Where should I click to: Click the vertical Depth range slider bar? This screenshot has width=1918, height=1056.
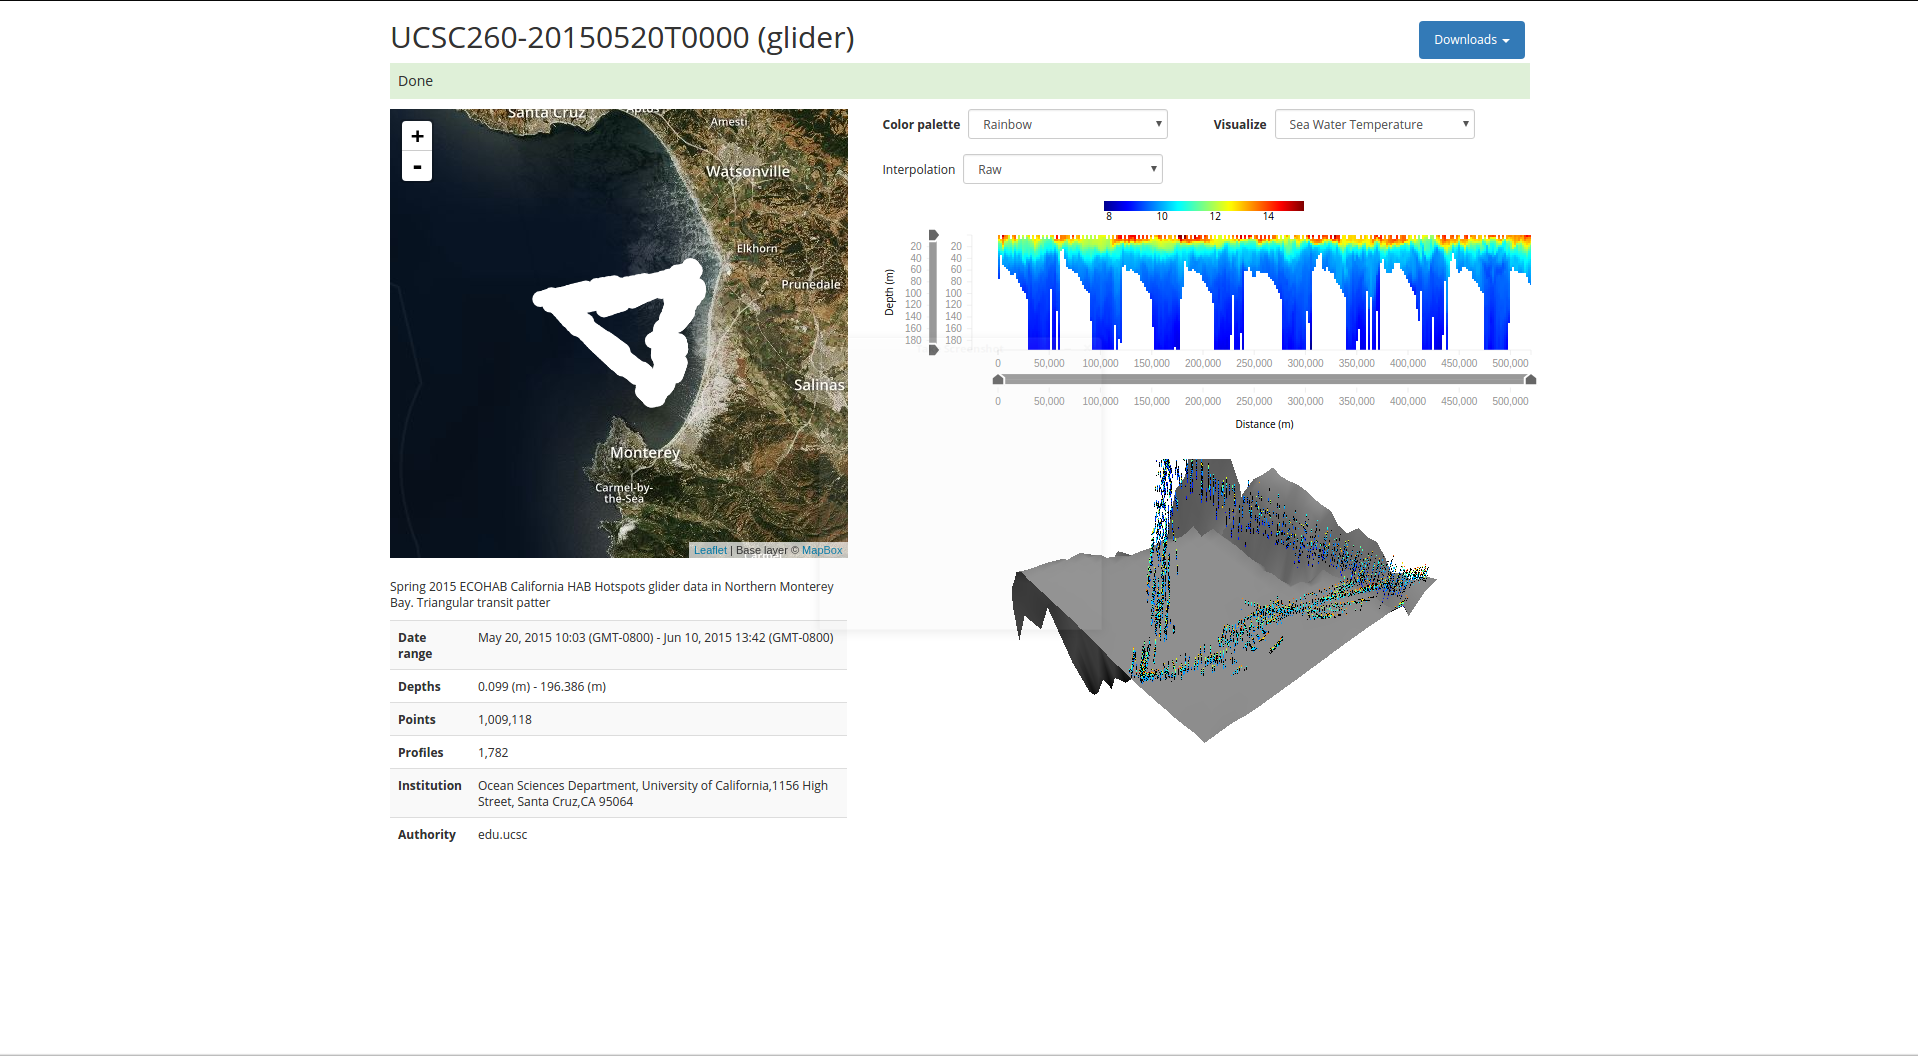934,293
